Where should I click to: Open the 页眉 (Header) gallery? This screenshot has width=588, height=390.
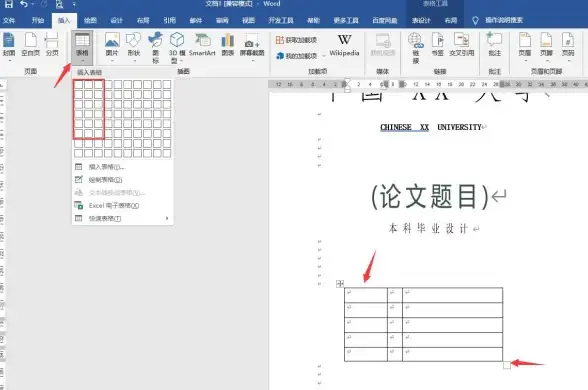coord(525,47)
